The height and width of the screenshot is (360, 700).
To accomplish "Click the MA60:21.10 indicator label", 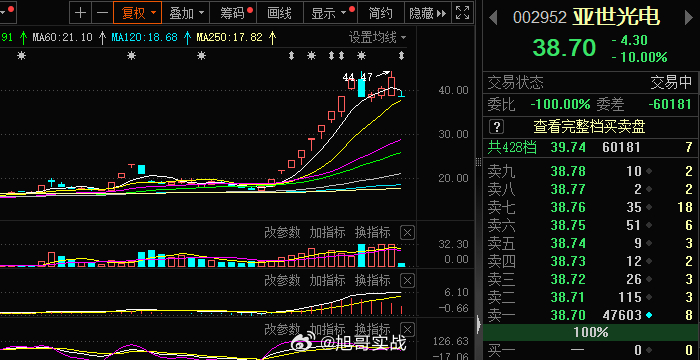I will point(62,38).
